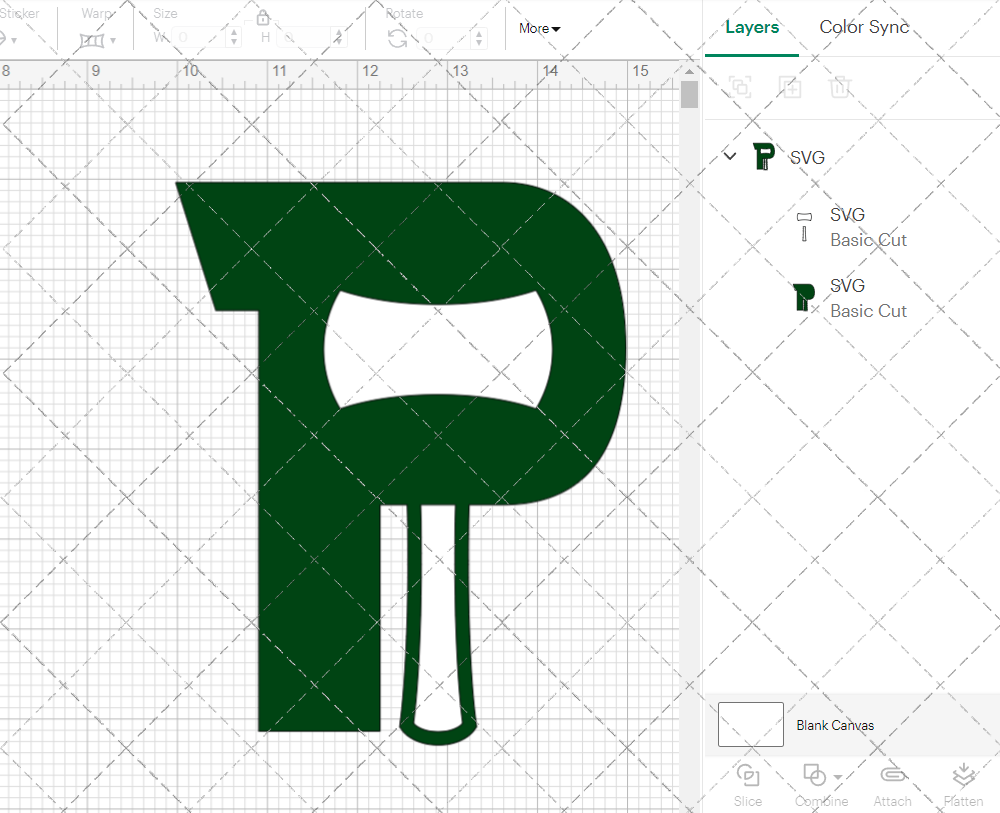Click the duplicate layer icon in Layers panel
Screen dimensions: 1000x813
(740, 87)
